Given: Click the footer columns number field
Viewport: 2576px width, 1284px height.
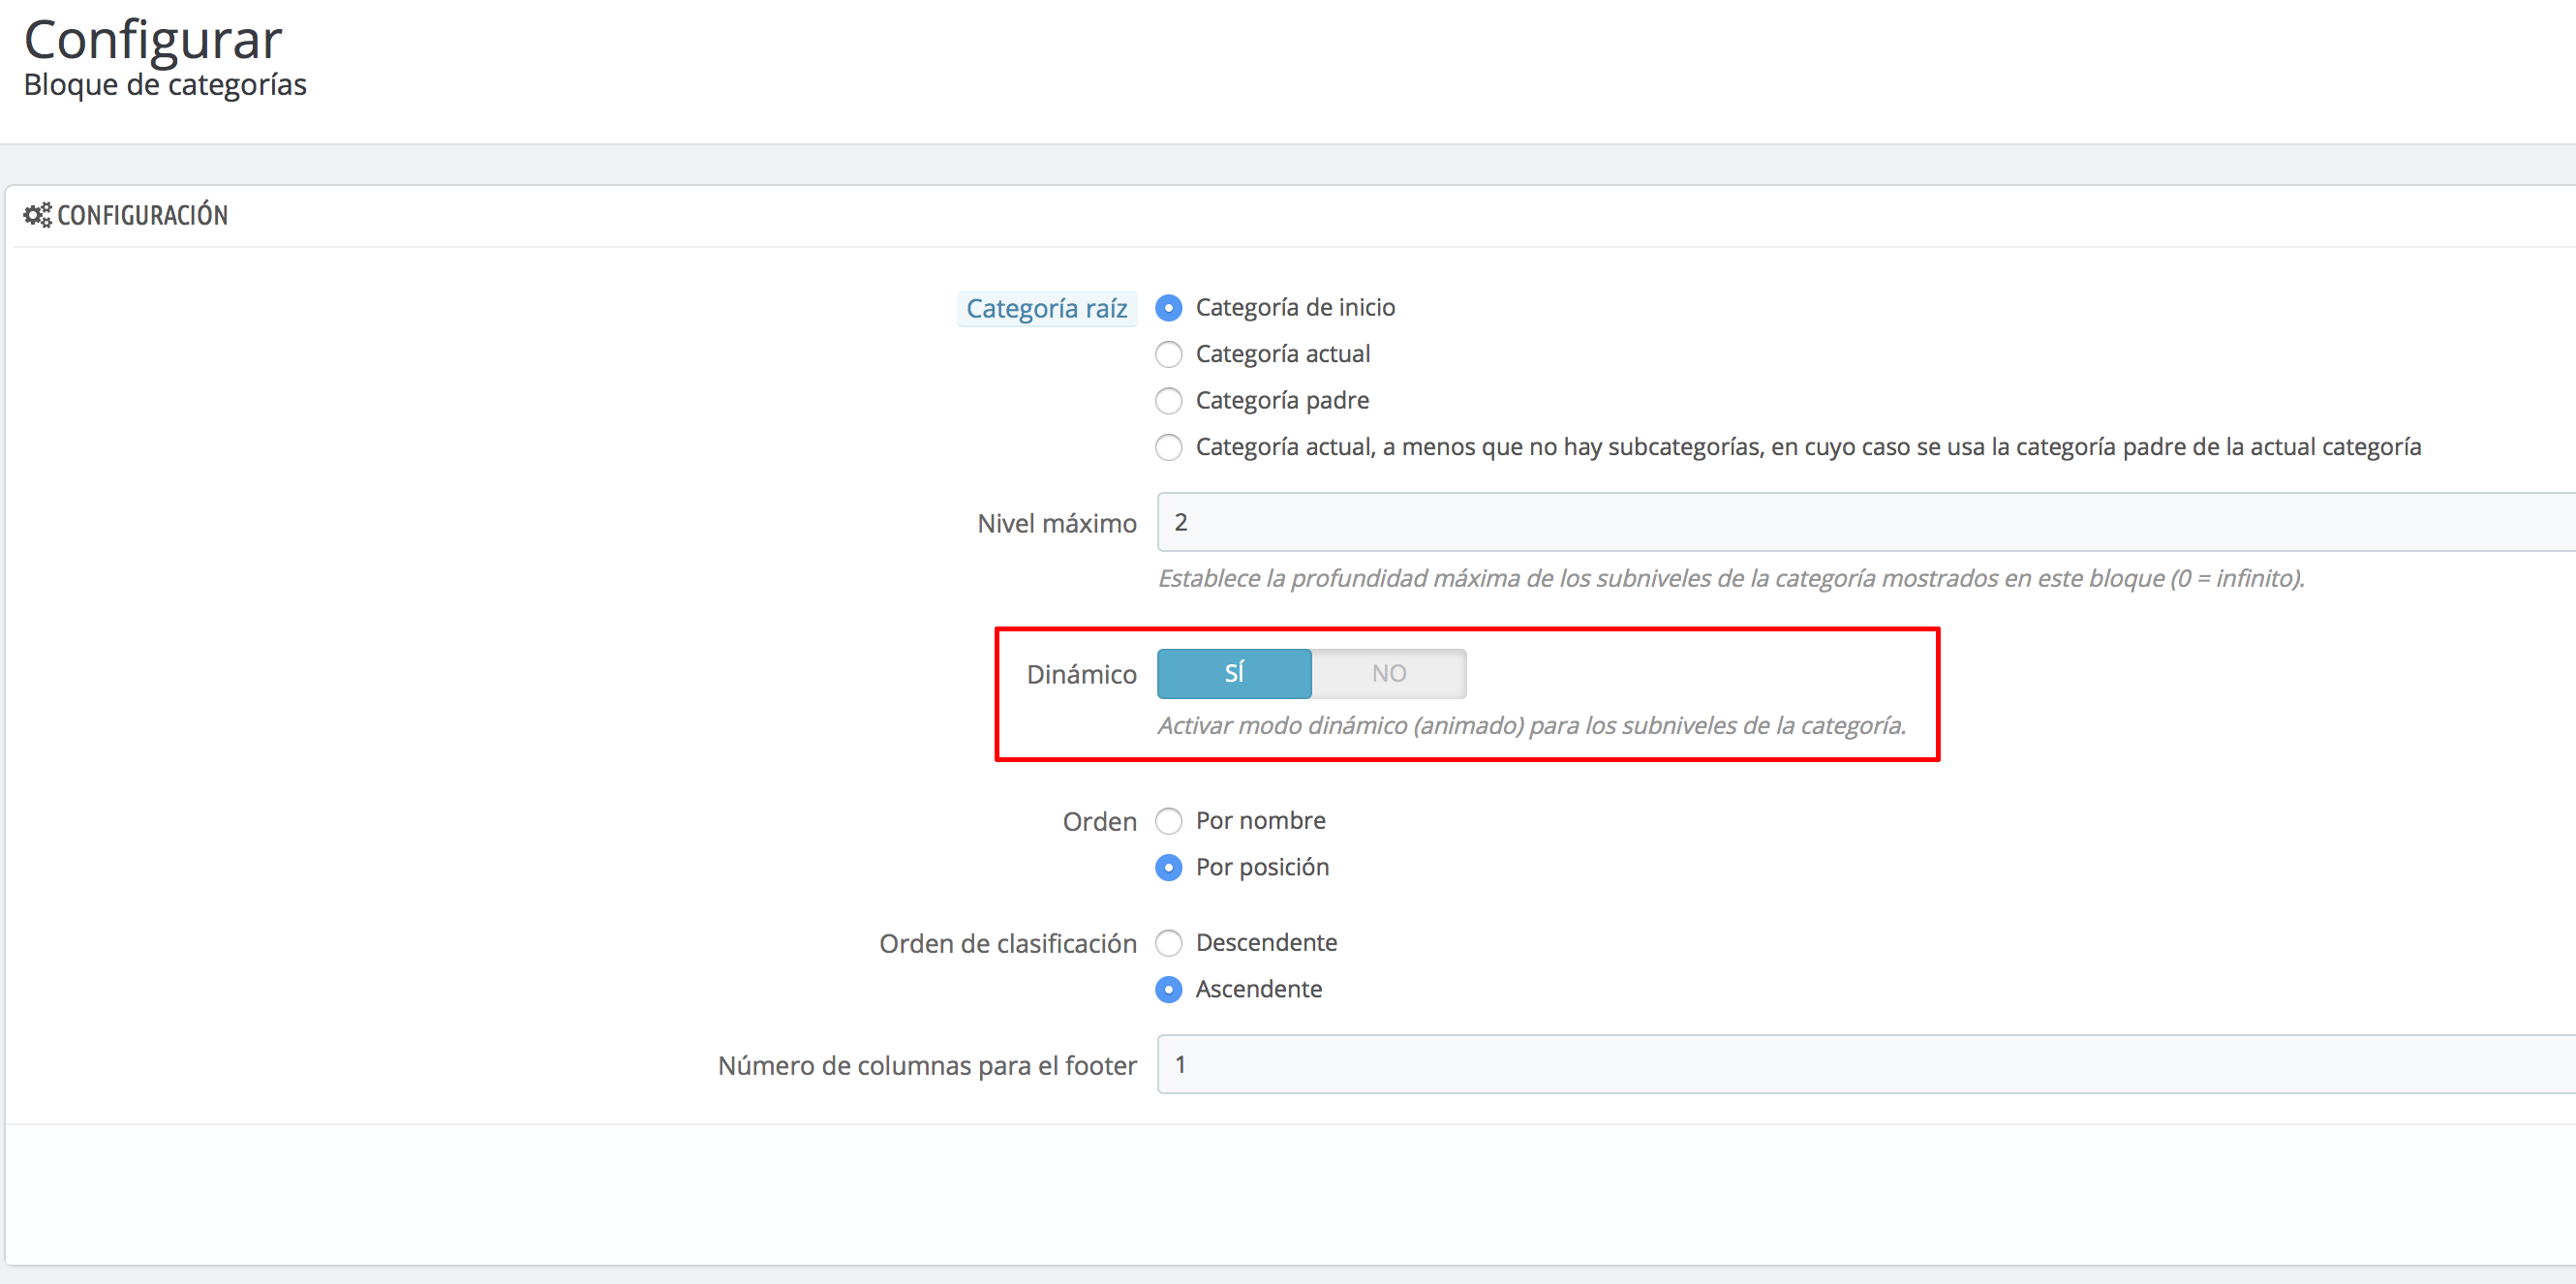Looking at the screenshot, I should [x=1860, y=1064].
